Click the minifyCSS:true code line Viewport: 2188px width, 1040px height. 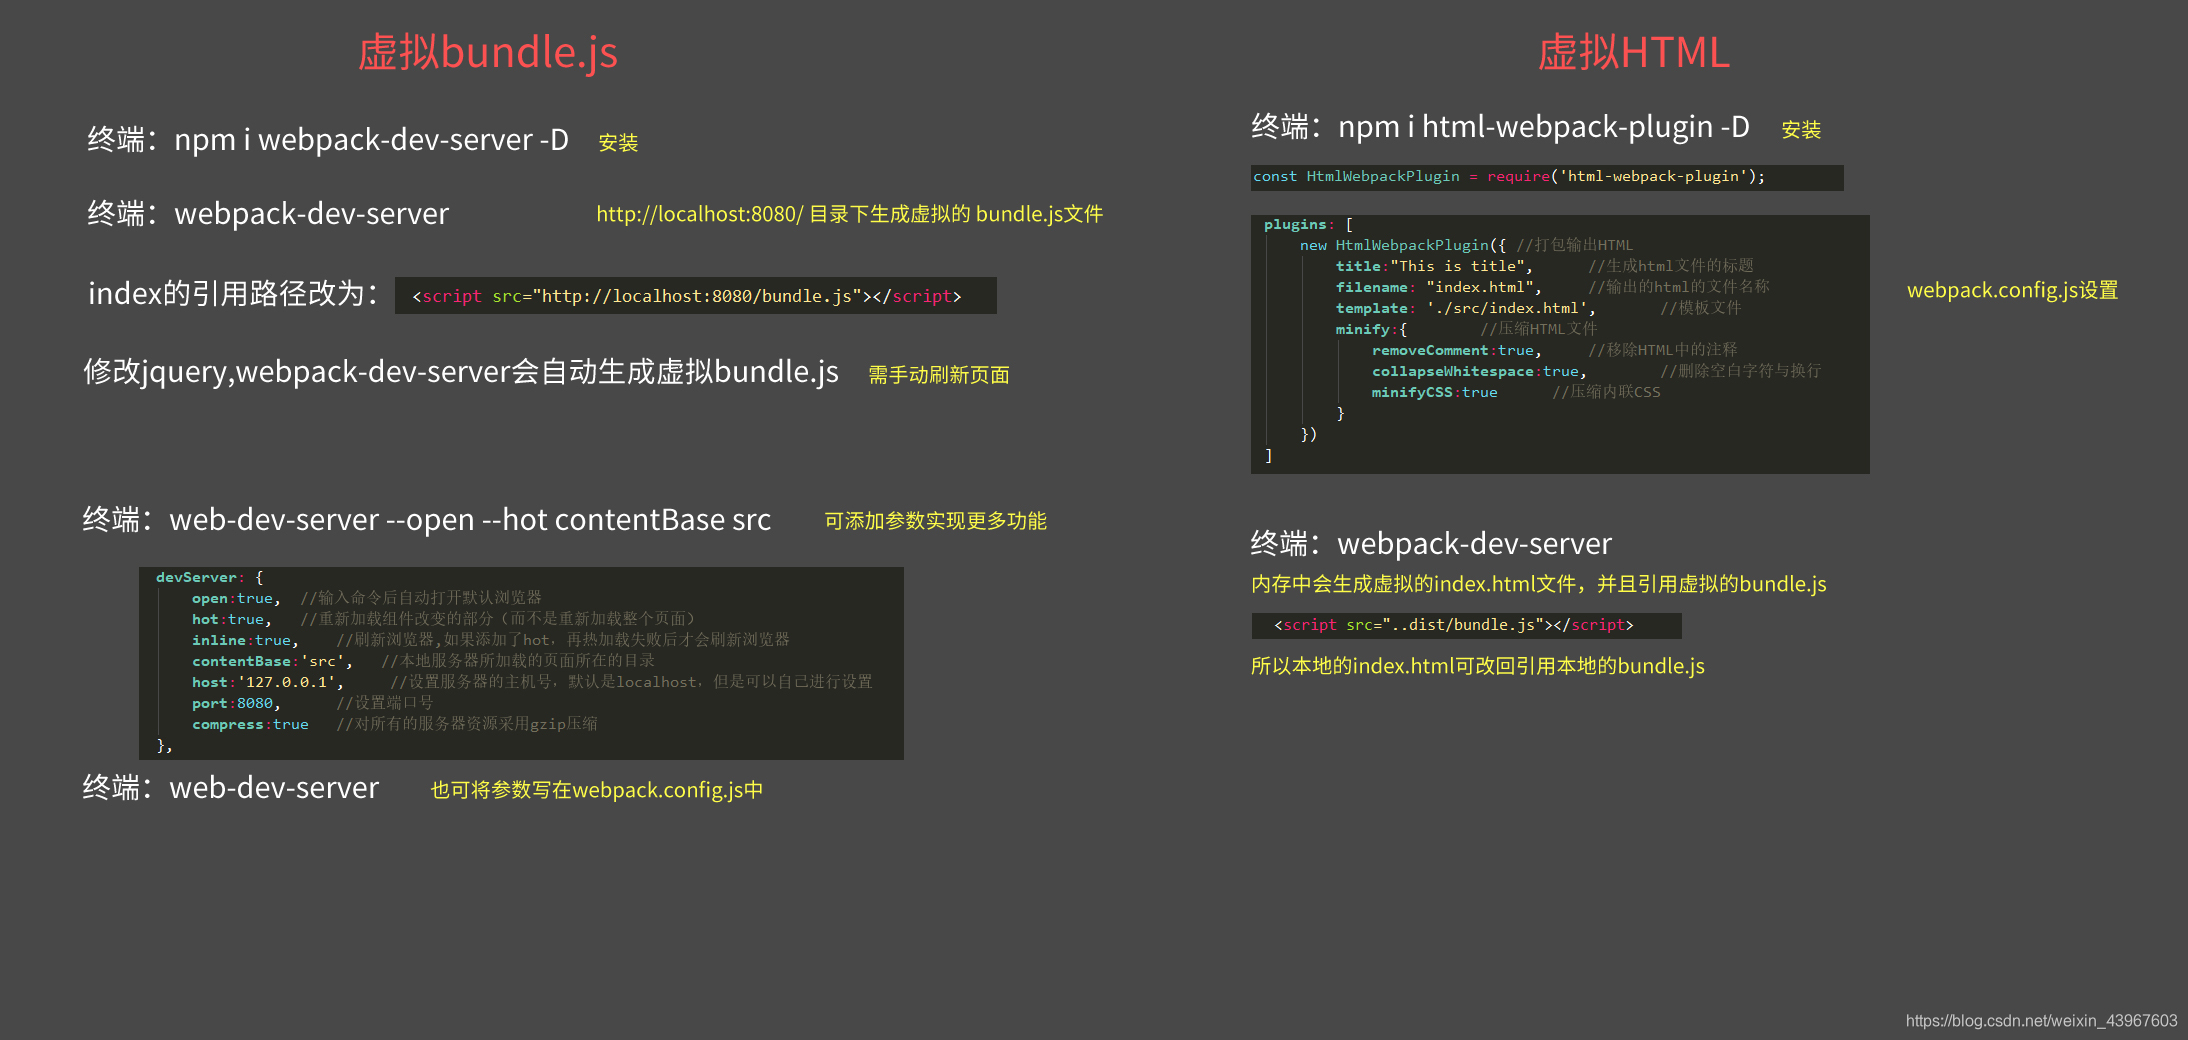1516,392
